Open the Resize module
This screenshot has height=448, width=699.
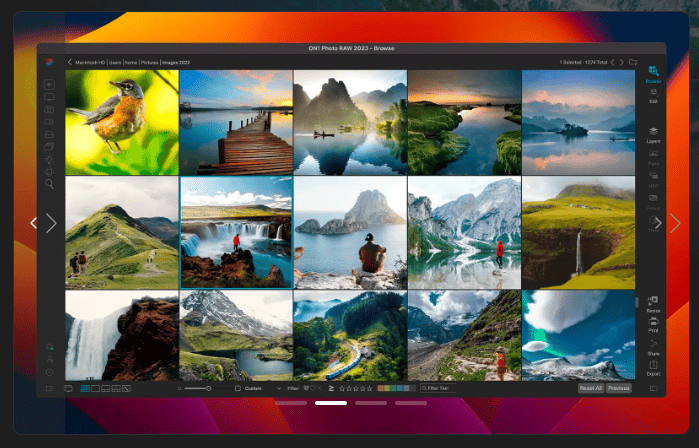(x=653, y=303)
